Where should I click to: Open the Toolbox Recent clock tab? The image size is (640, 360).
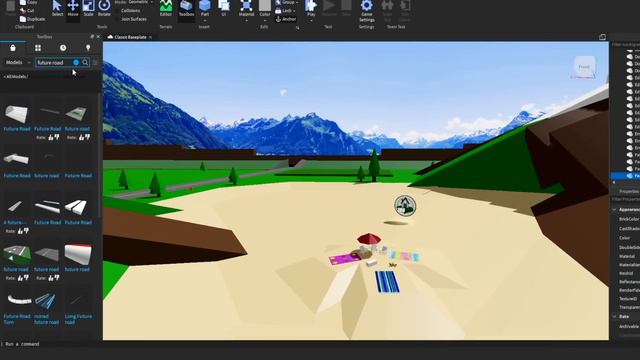coord(63,48)
